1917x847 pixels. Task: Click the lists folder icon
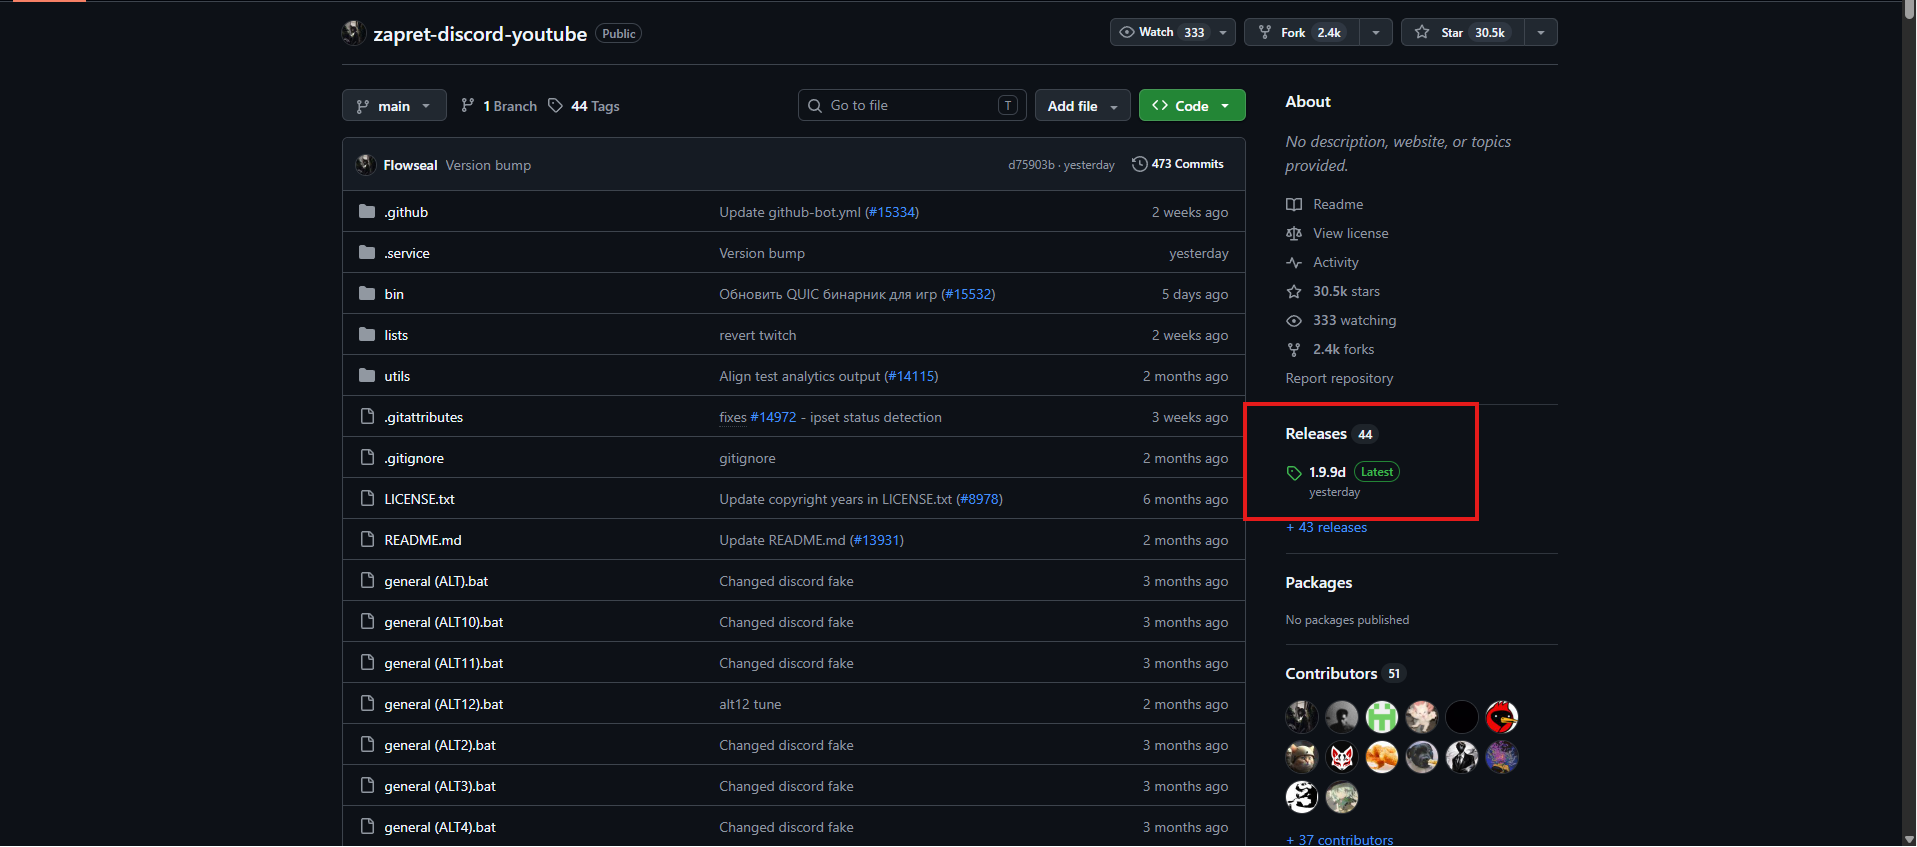click(x=367, y=335)
